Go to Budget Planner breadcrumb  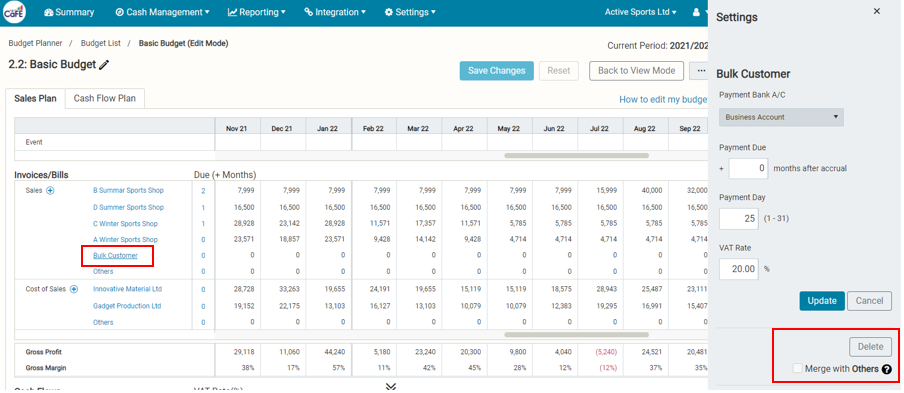35,43
